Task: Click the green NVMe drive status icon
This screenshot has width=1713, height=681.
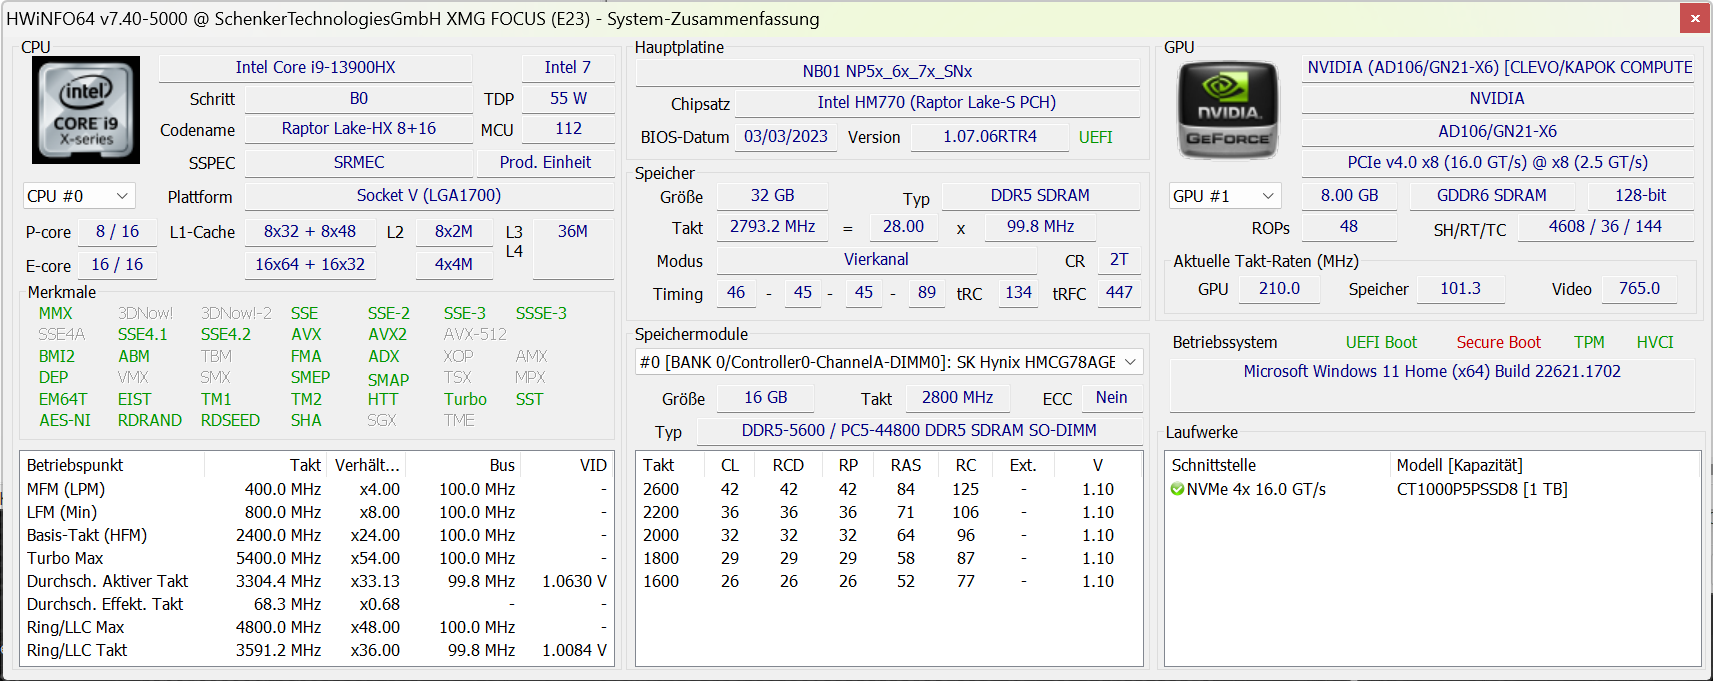Action: 1177,490
